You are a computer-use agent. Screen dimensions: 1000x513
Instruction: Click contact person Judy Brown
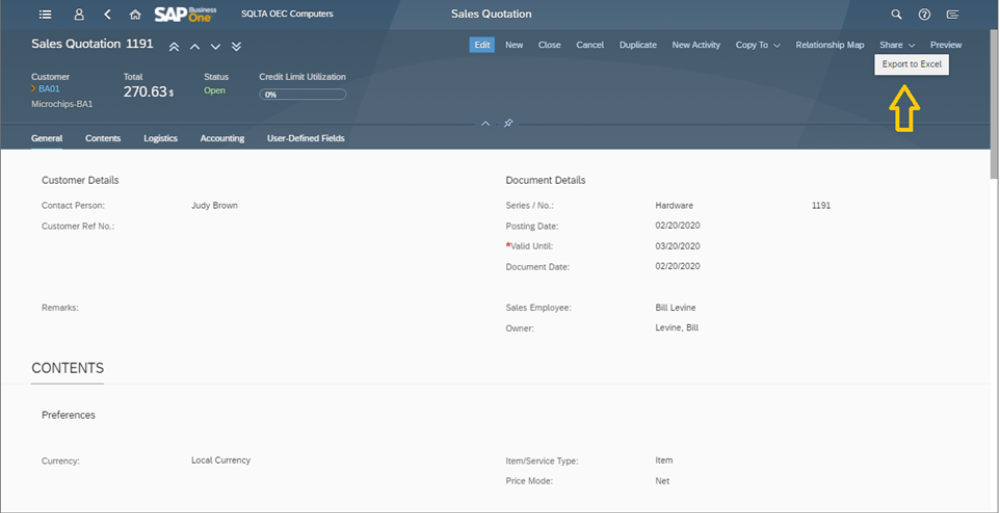214,205
